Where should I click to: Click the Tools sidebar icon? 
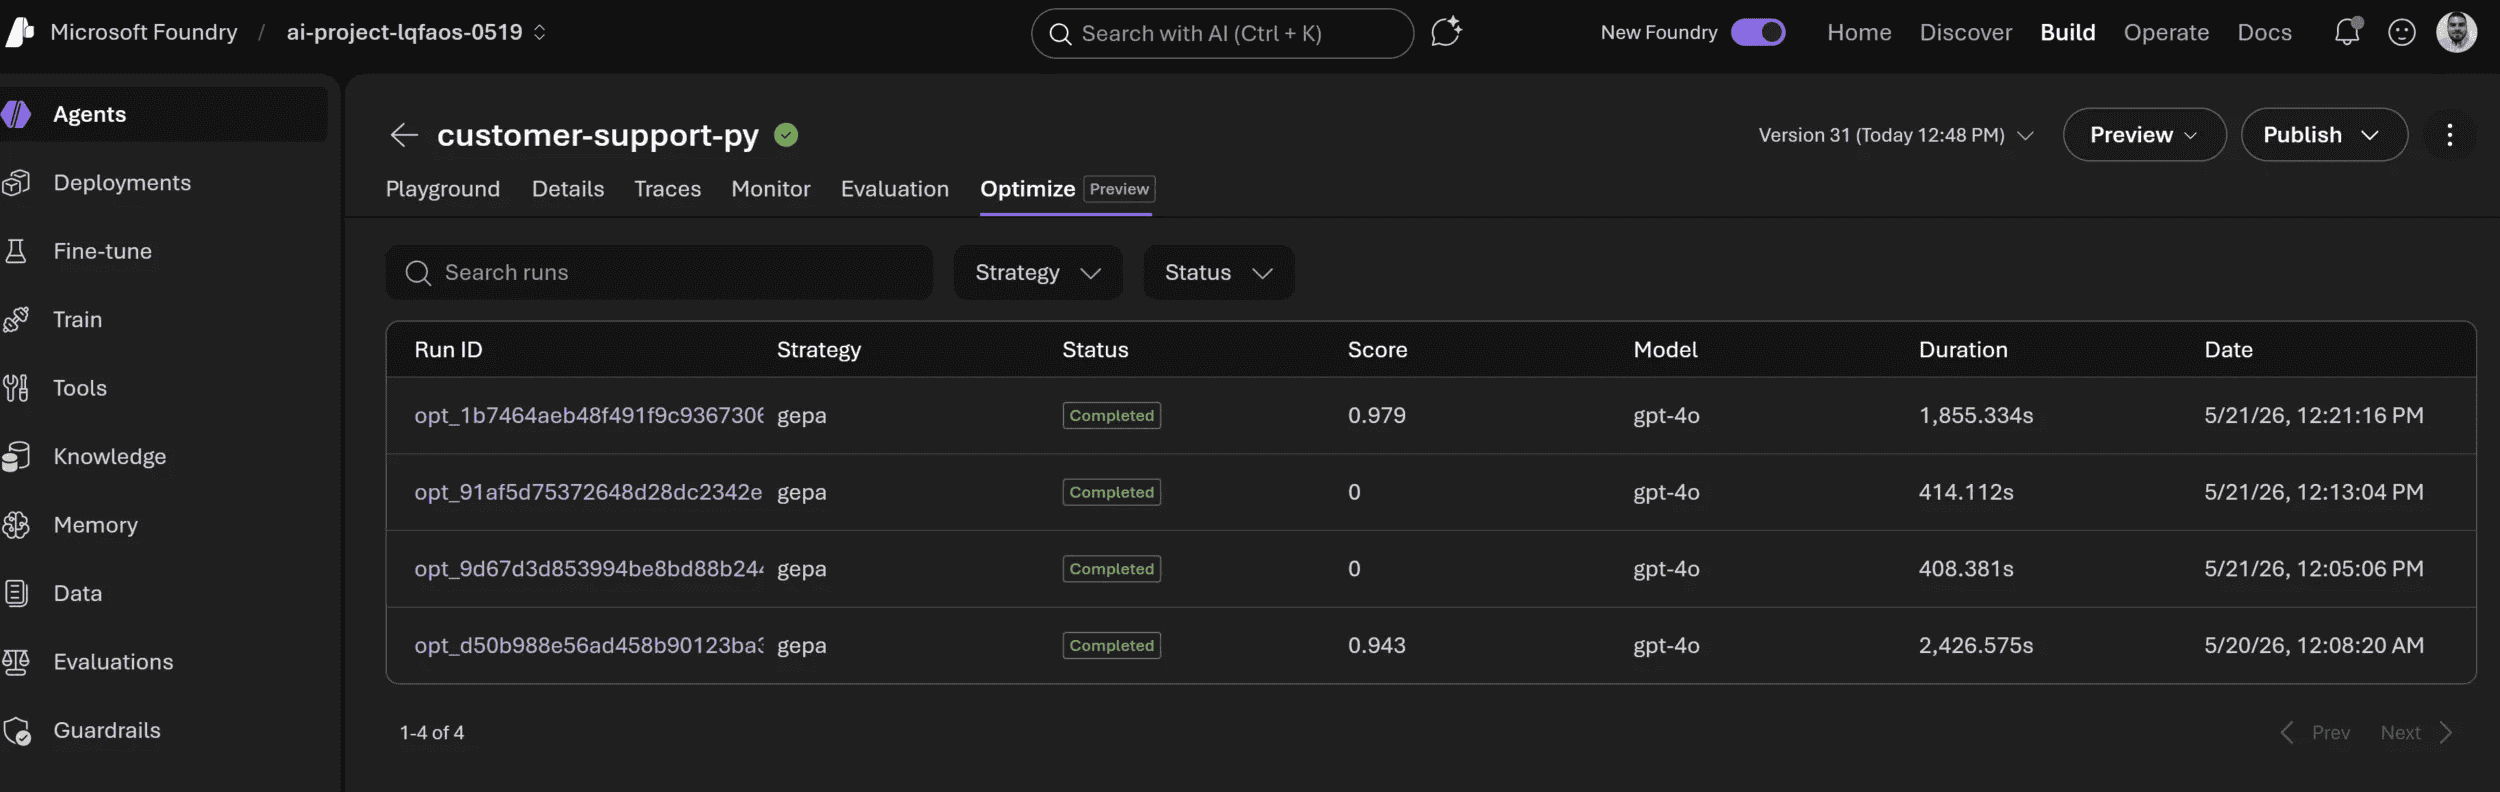pos(16,388)
